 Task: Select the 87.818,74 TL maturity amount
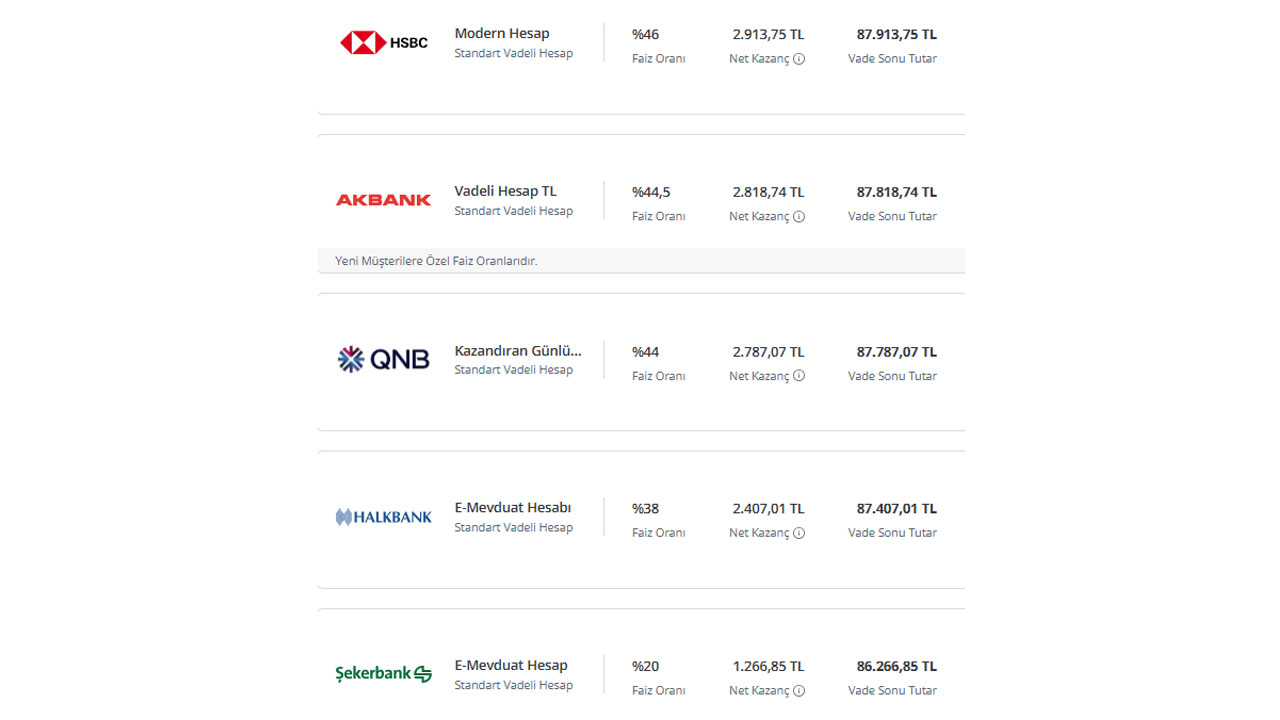(897, 192)
